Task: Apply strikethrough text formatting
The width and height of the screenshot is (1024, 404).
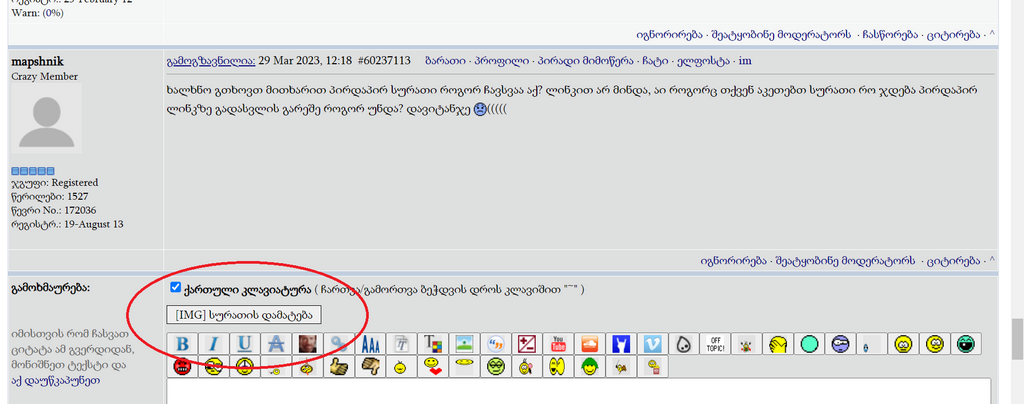Action: 276,344
